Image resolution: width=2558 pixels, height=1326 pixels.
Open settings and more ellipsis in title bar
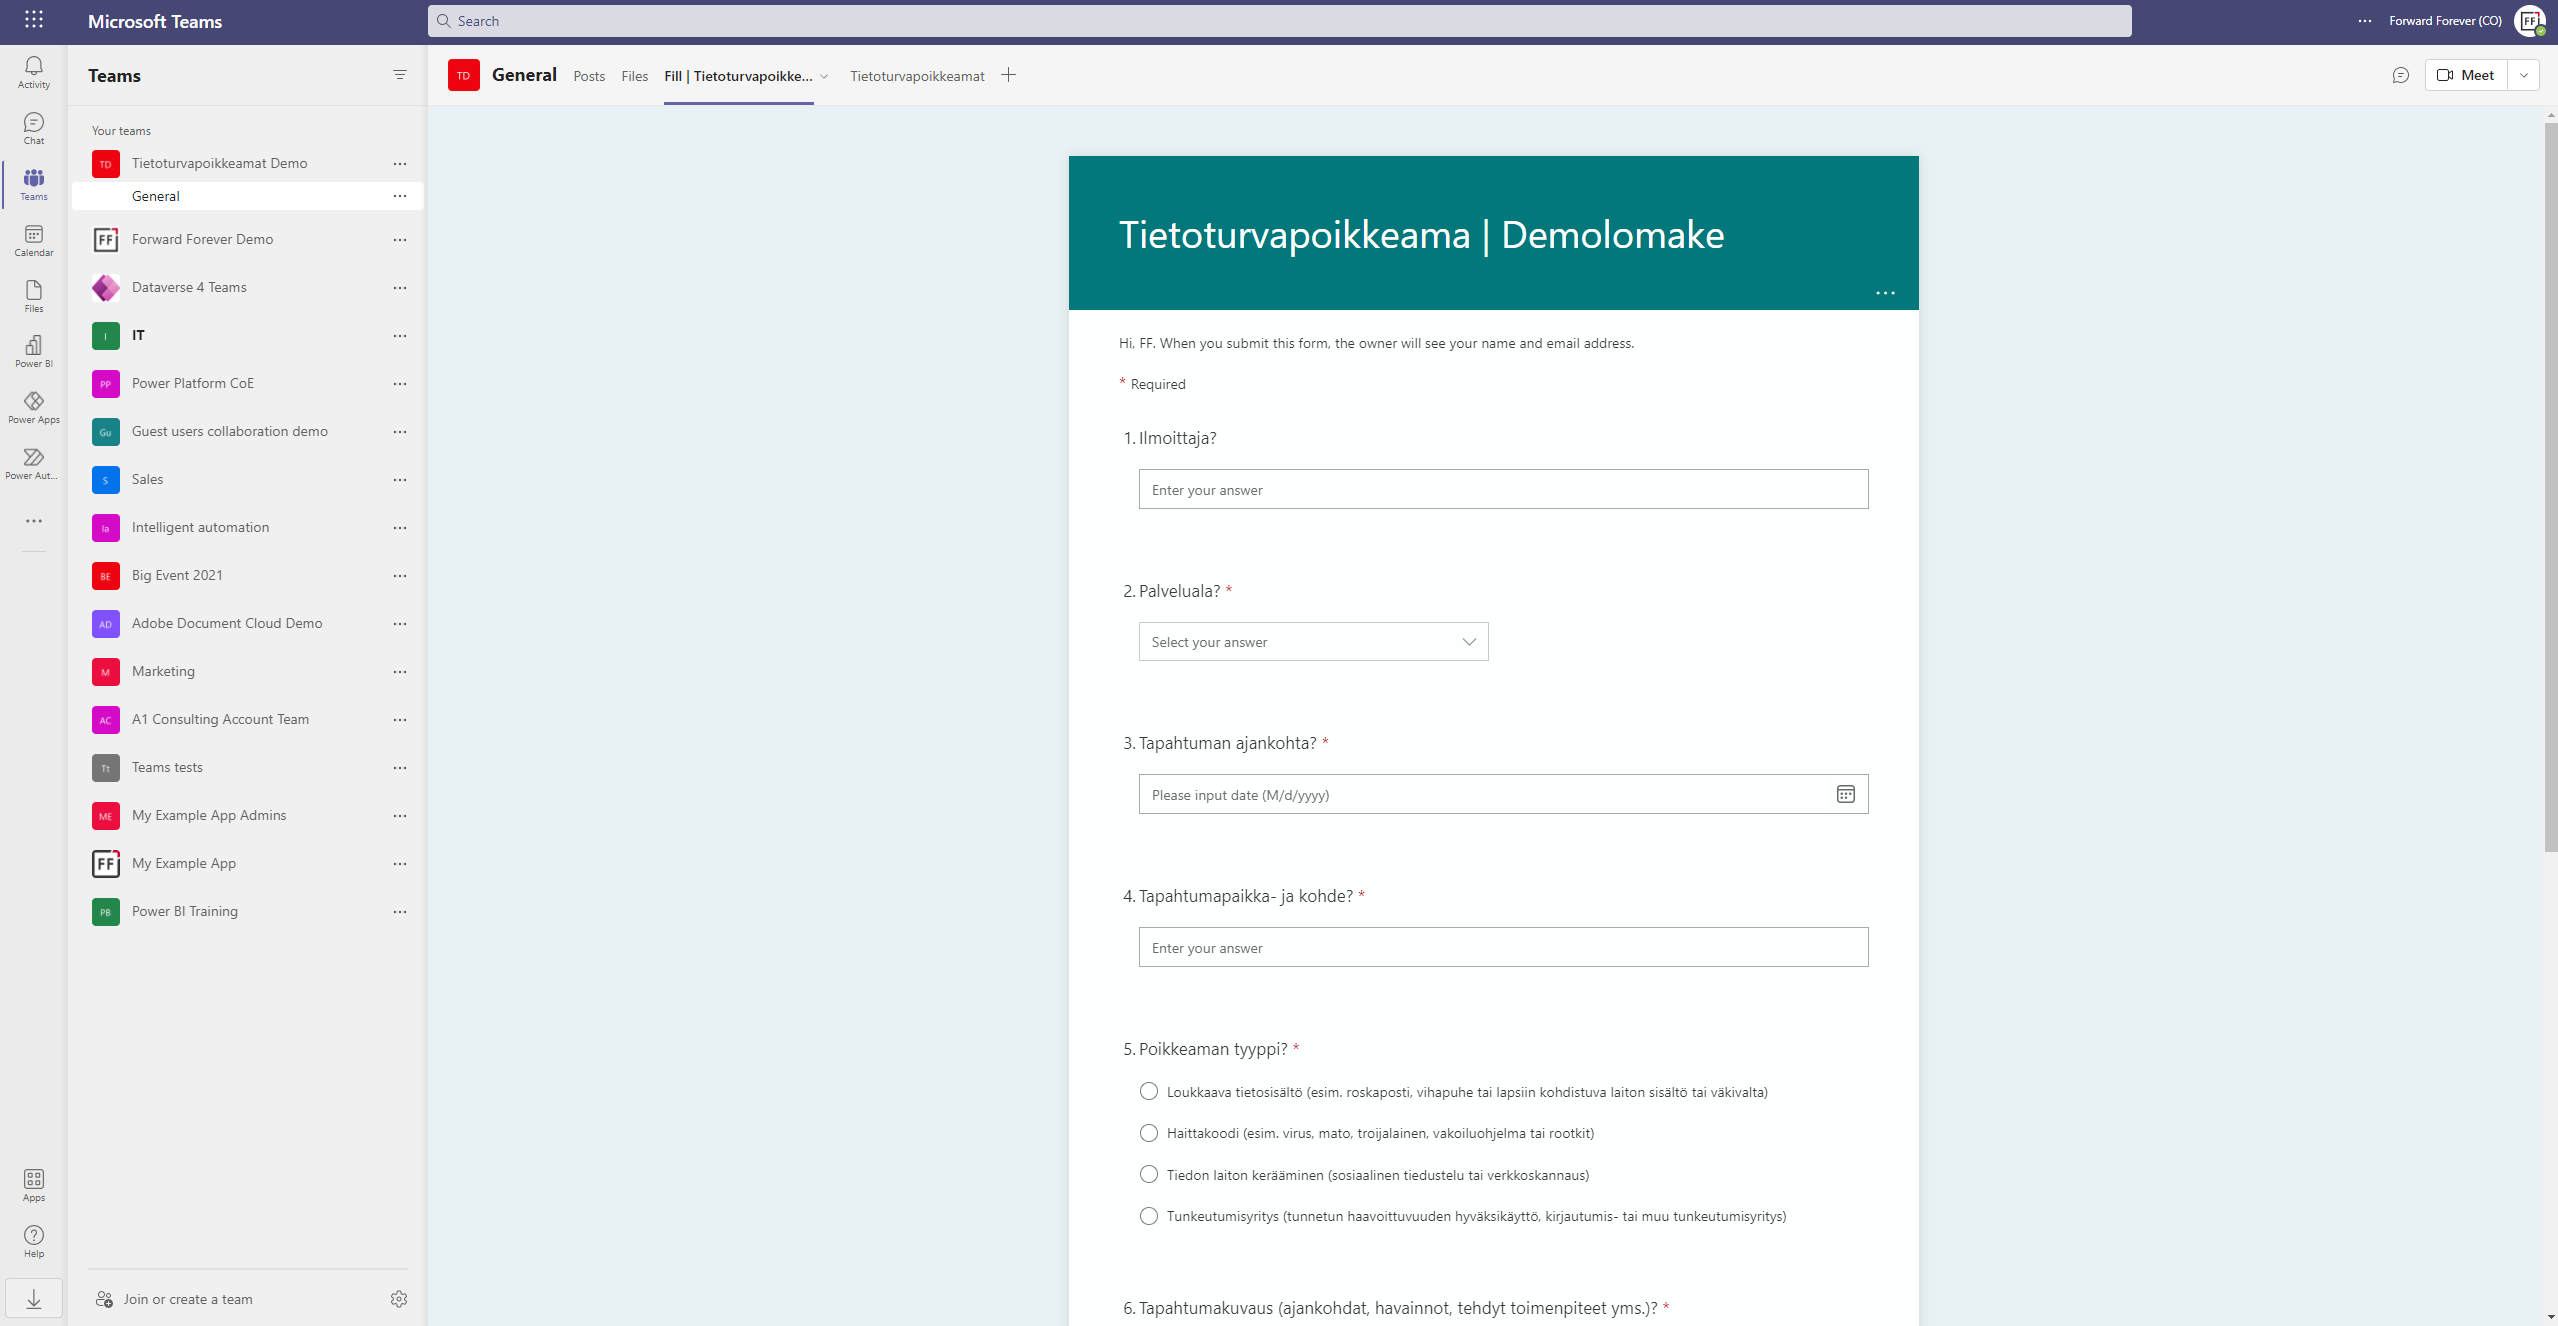pyautogui.click(x=2364, y=21)
